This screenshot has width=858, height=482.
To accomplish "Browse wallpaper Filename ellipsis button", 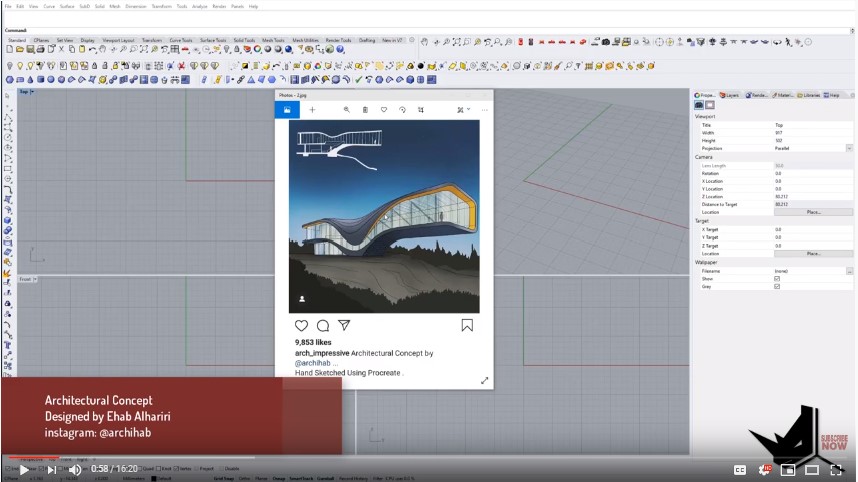I will pos(849,271).
